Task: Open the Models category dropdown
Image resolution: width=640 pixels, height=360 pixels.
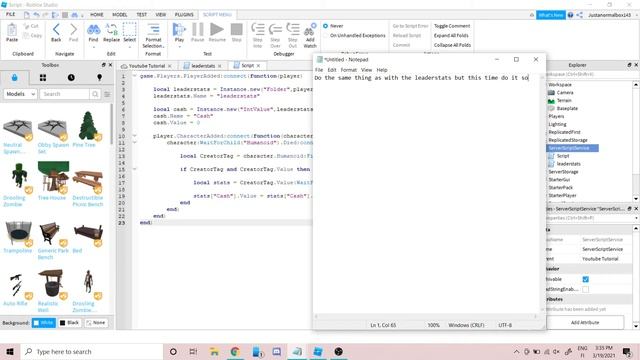Action: tap(20, 94)
